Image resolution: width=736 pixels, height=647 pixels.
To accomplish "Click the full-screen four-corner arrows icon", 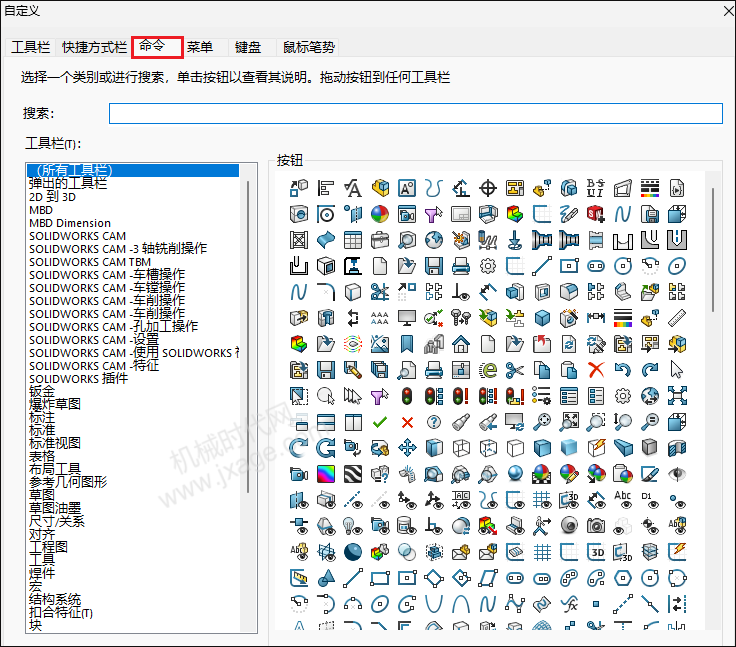I will [x=677, y=396].
